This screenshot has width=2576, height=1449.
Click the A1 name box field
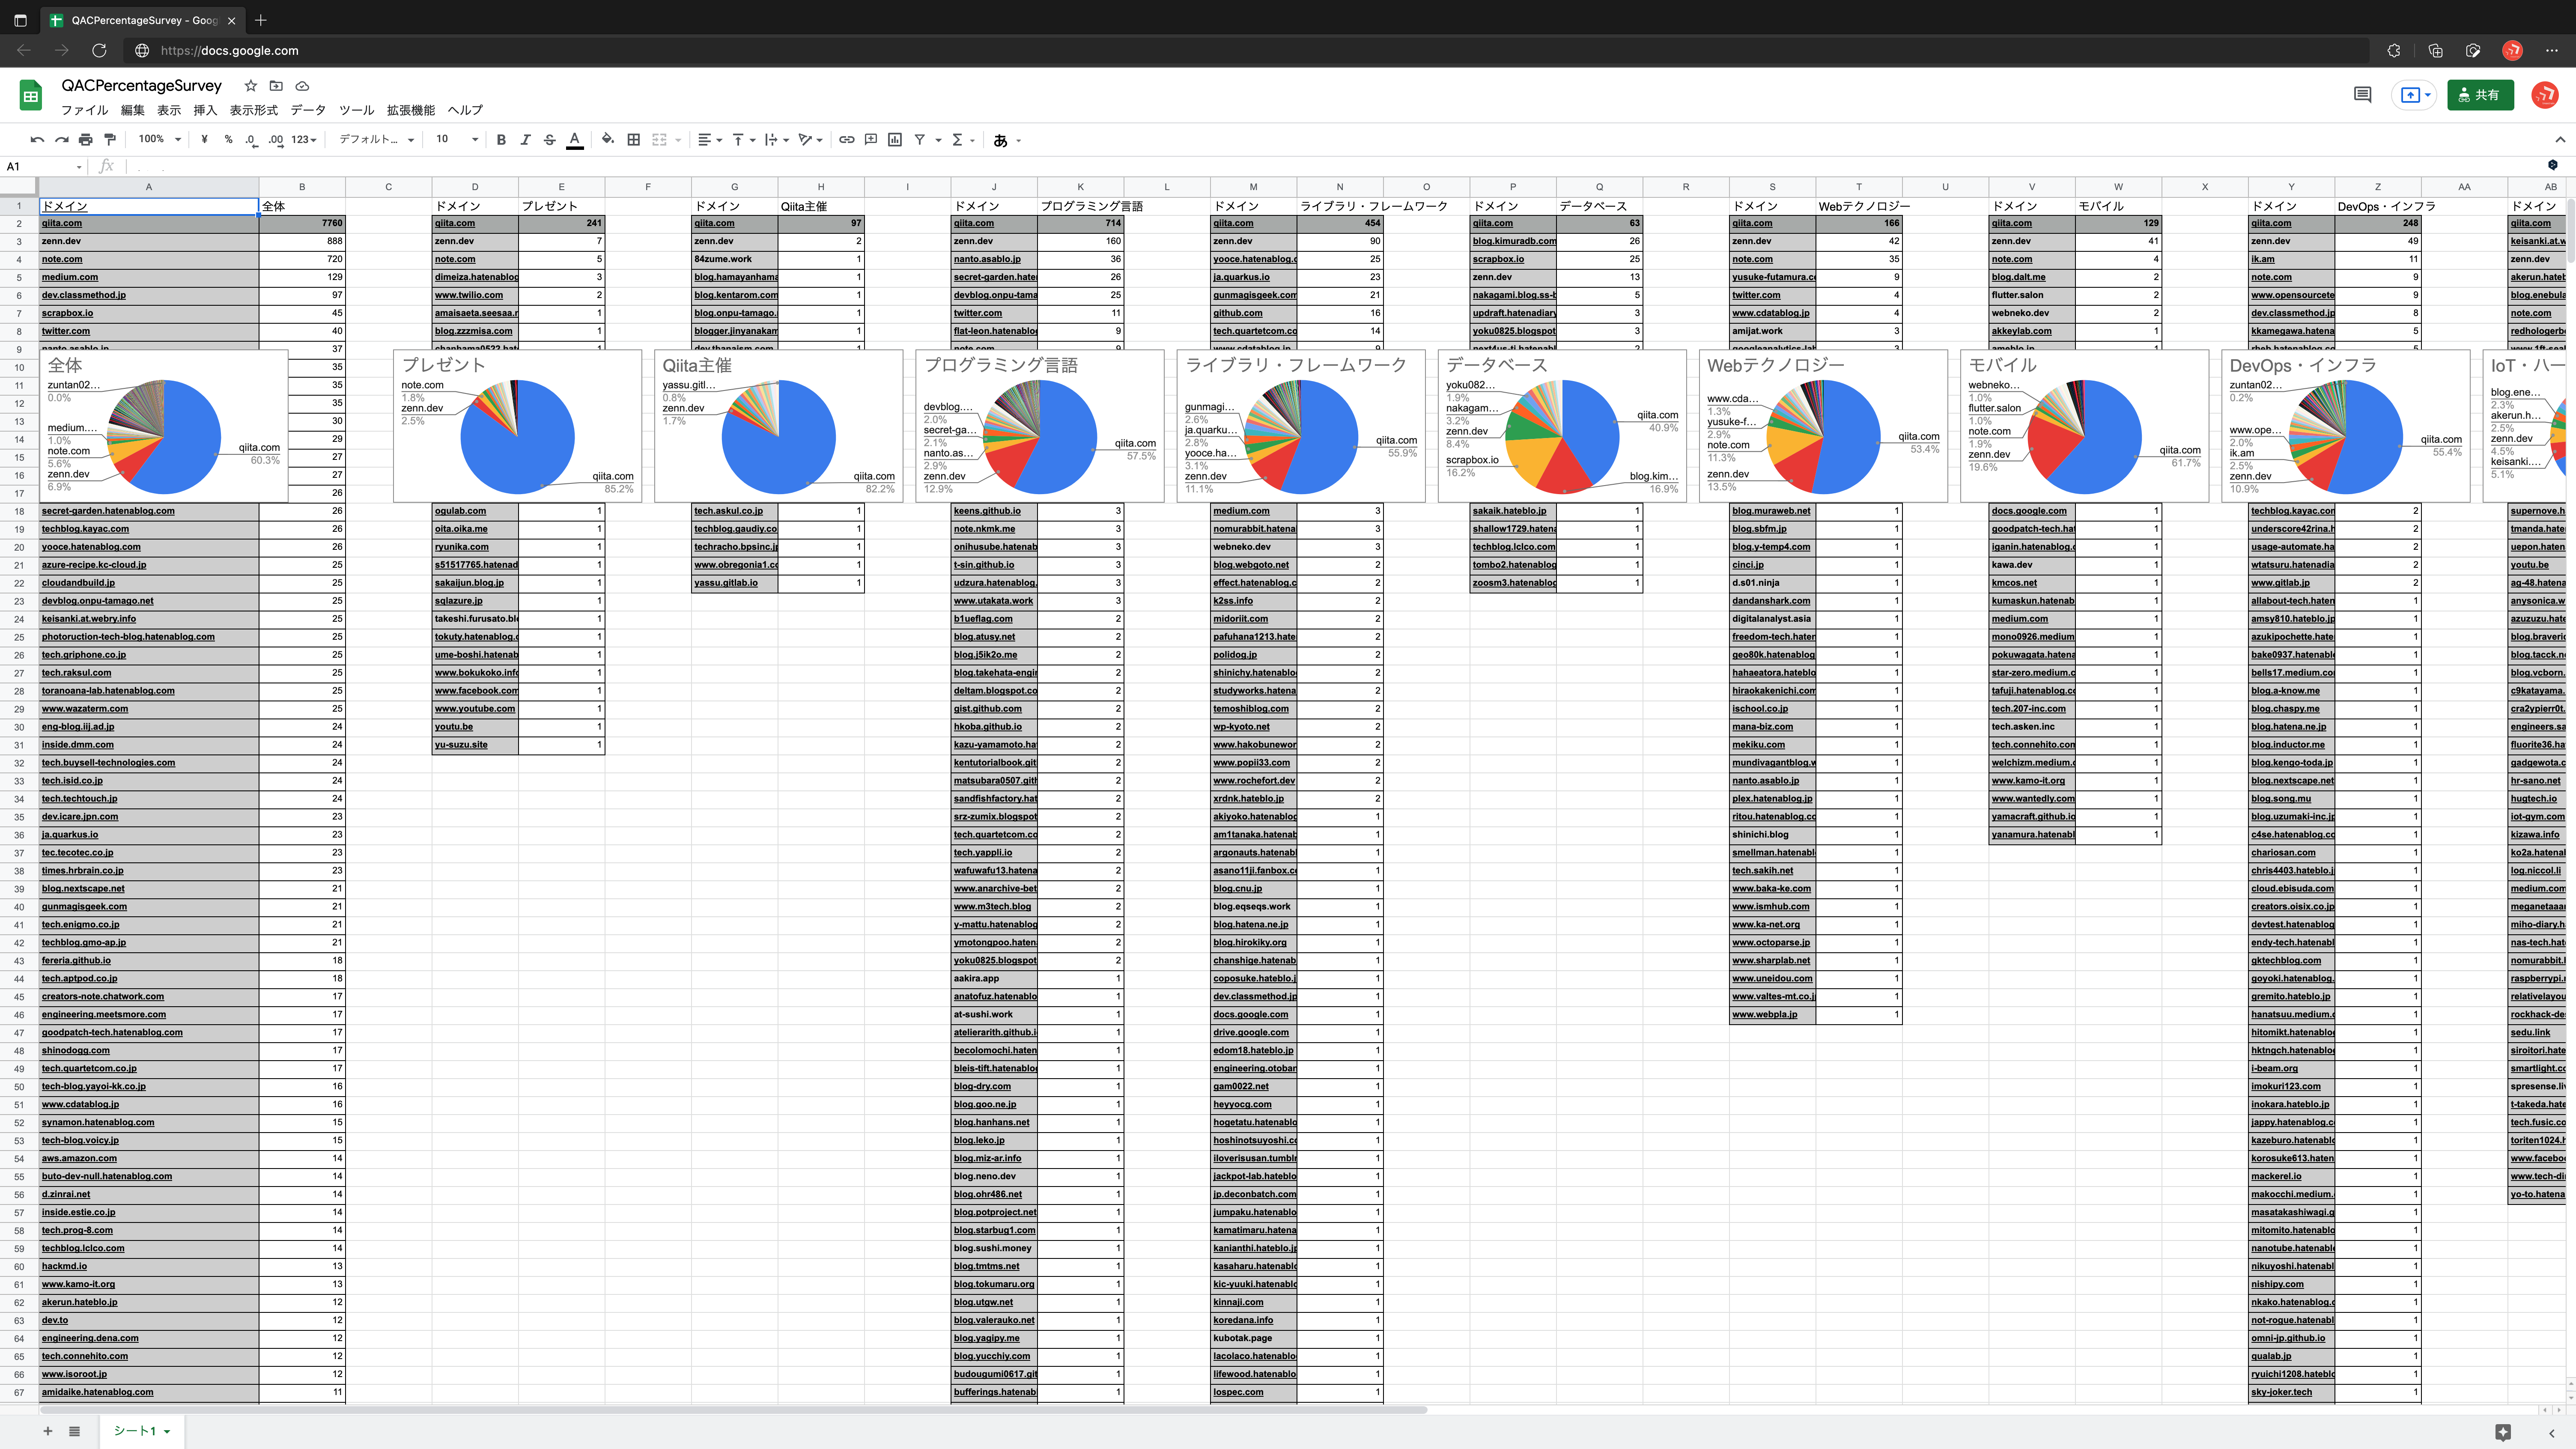[40, 167]
